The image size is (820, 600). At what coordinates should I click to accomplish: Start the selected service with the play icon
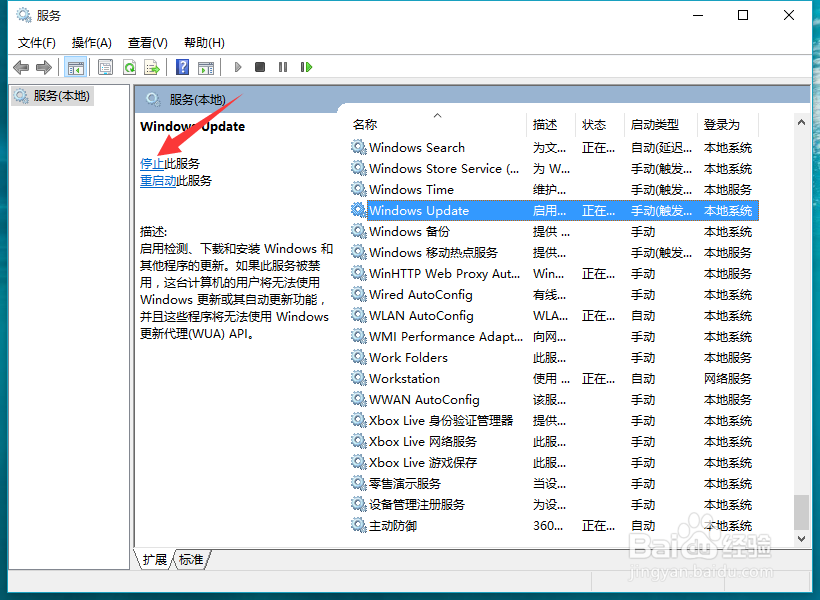[237, 67]
